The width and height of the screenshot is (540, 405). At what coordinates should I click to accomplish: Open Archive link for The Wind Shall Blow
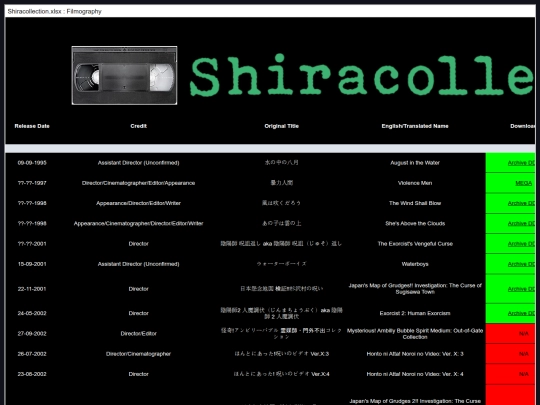[521, 204]
